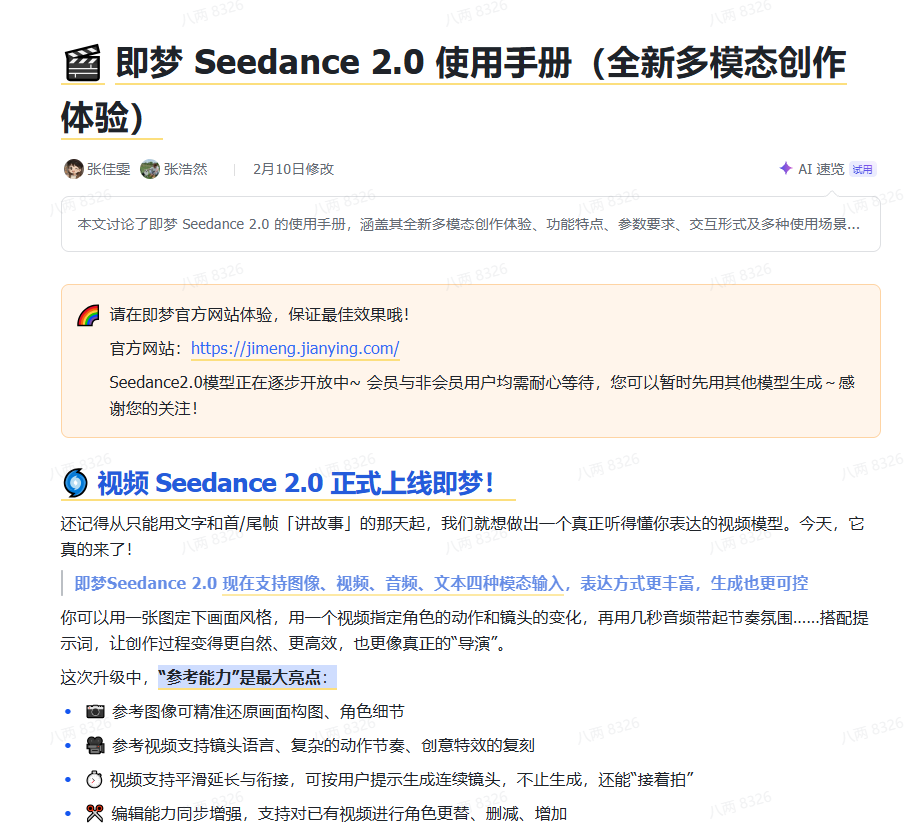The image size is (915, 828).
Task: Click the movie camera emoji in the 参考视频 bullet
Action: pos(95,745)
